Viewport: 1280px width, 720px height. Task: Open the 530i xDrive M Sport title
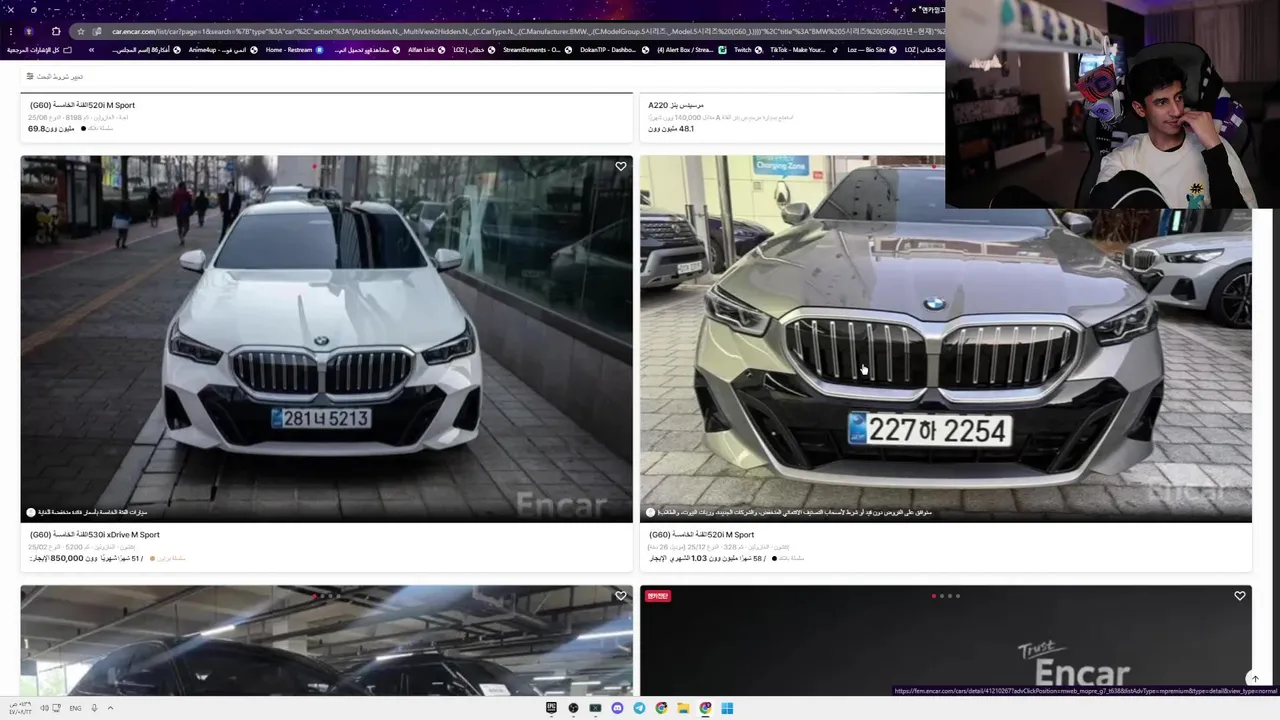point(95,535)
